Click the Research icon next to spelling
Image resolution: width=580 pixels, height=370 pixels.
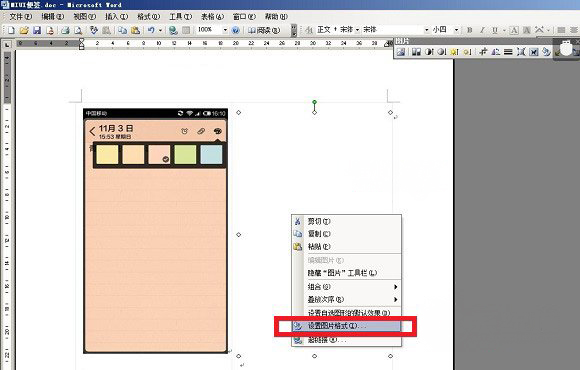106,30
